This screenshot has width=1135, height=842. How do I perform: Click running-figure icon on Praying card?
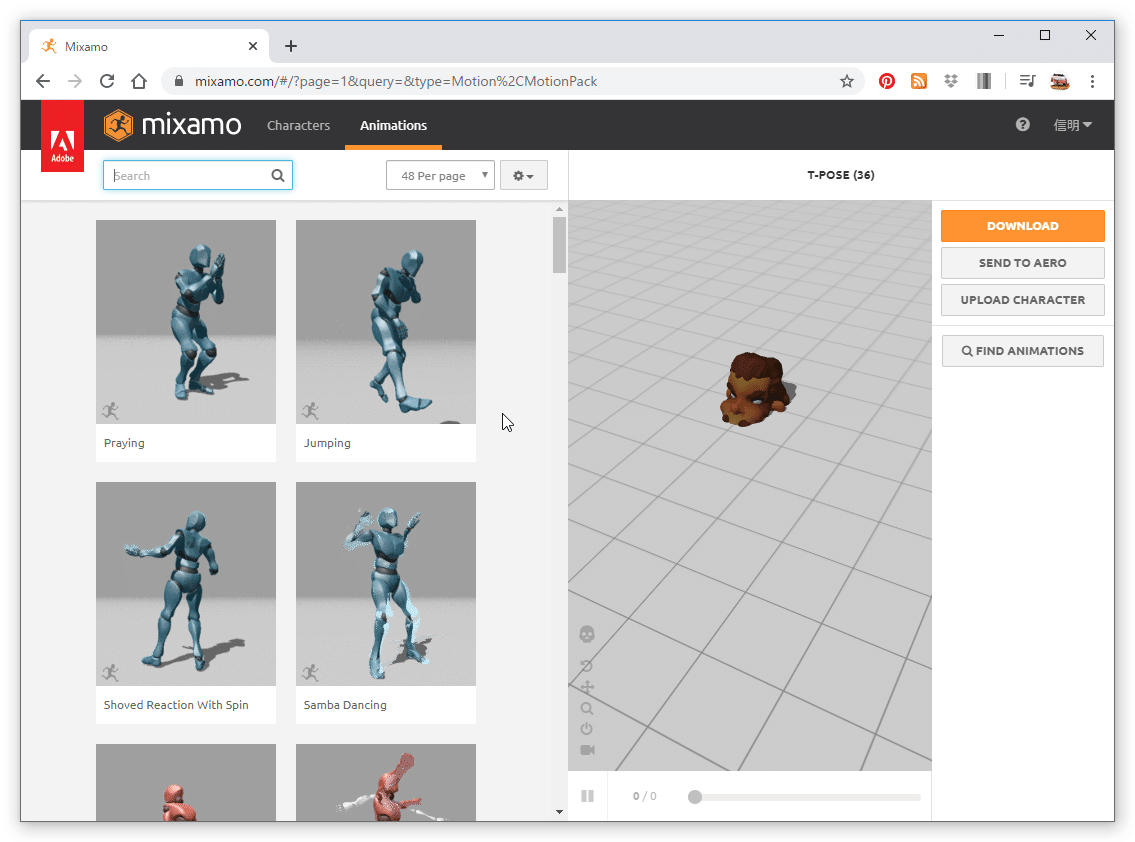click(x=111, y=411)
